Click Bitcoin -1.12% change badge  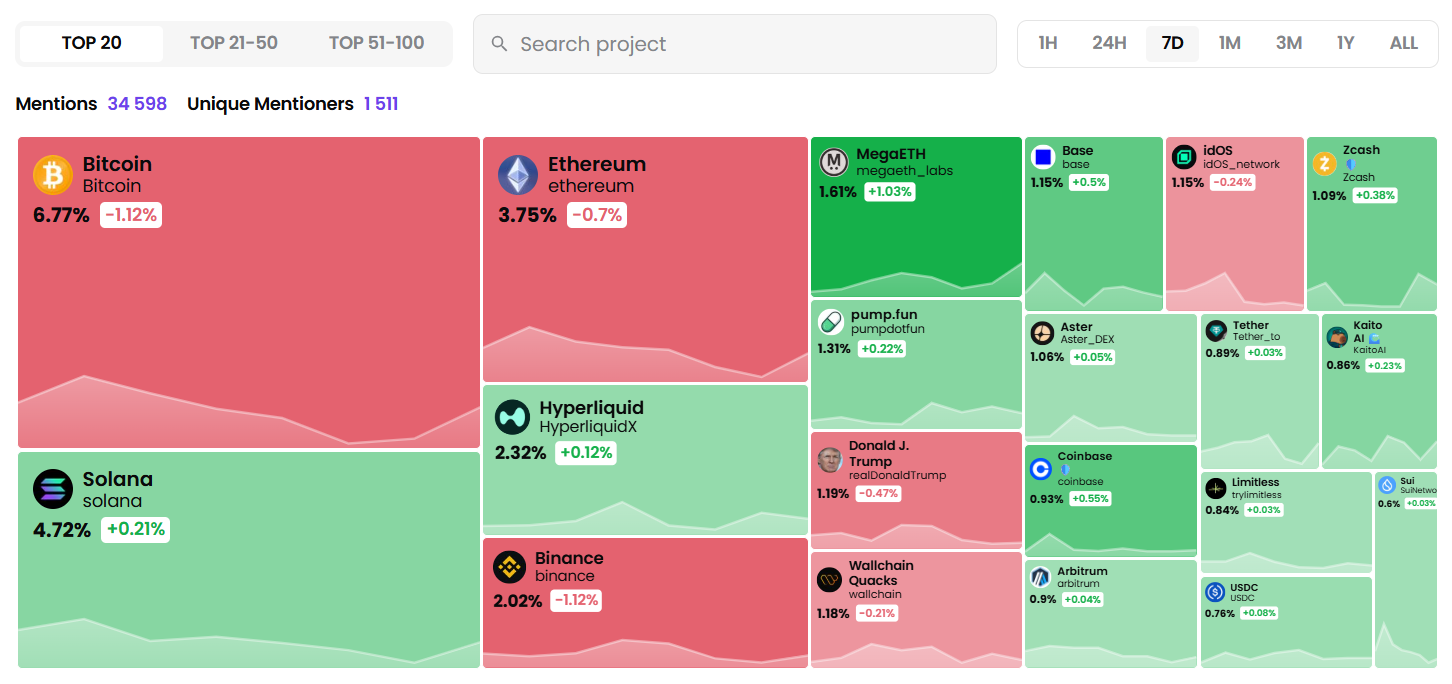pyautogui.click(x=131, y=215)
